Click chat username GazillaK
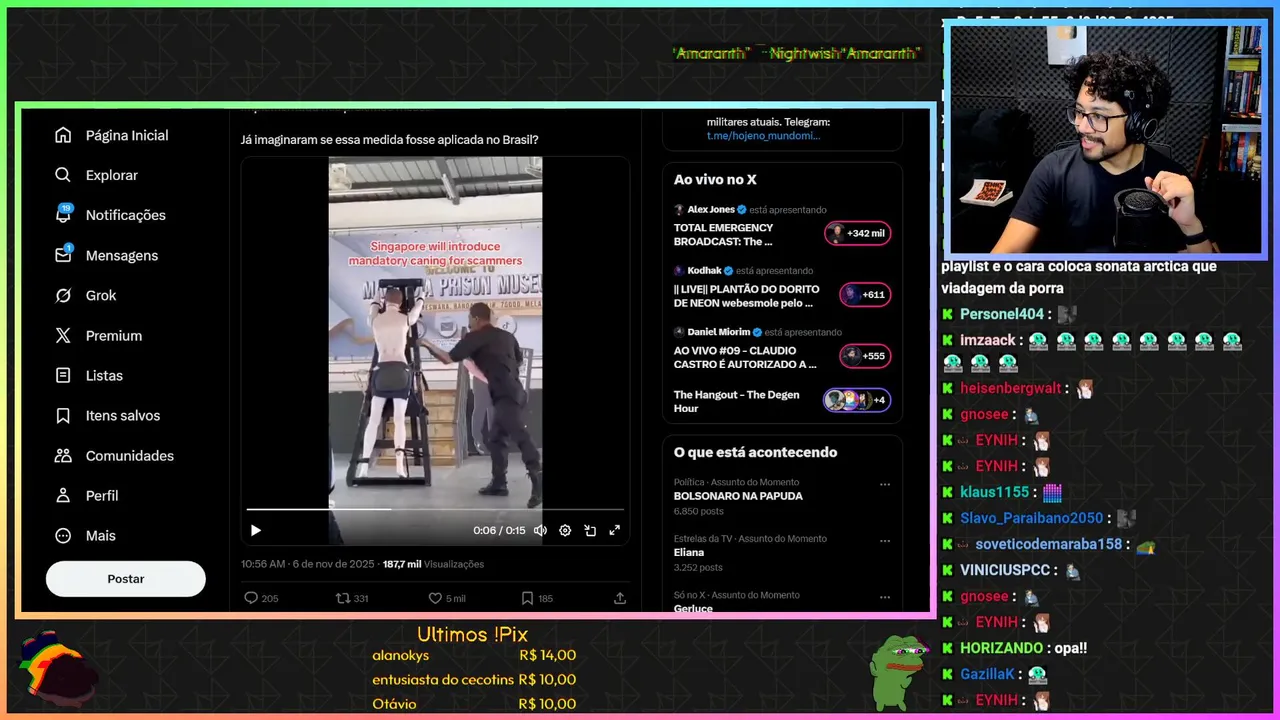The image size is (1280, 720). 989,674
